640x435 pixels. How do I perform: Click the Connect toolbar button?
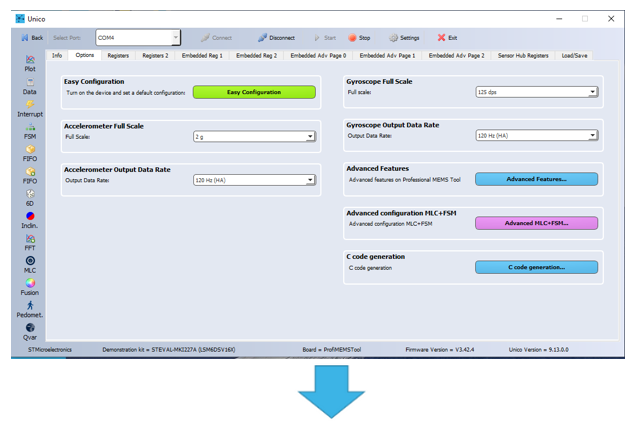click(x=216, y=38)
